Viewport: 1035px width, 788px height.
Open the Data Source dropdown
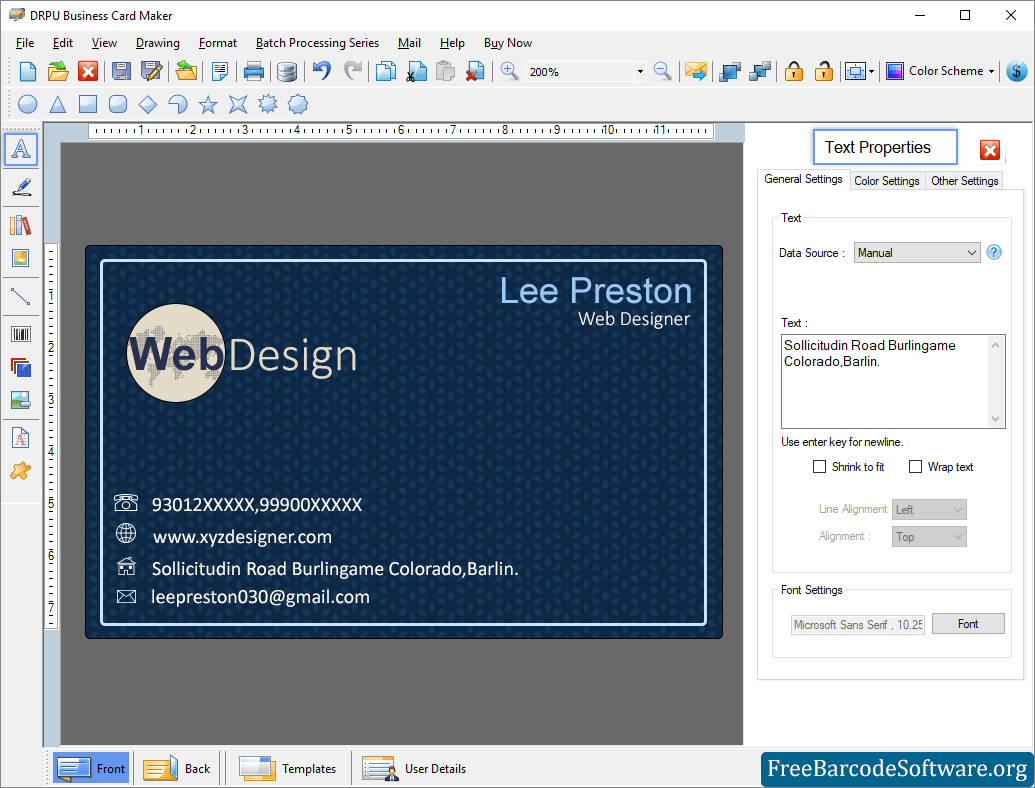click(917, 253)
